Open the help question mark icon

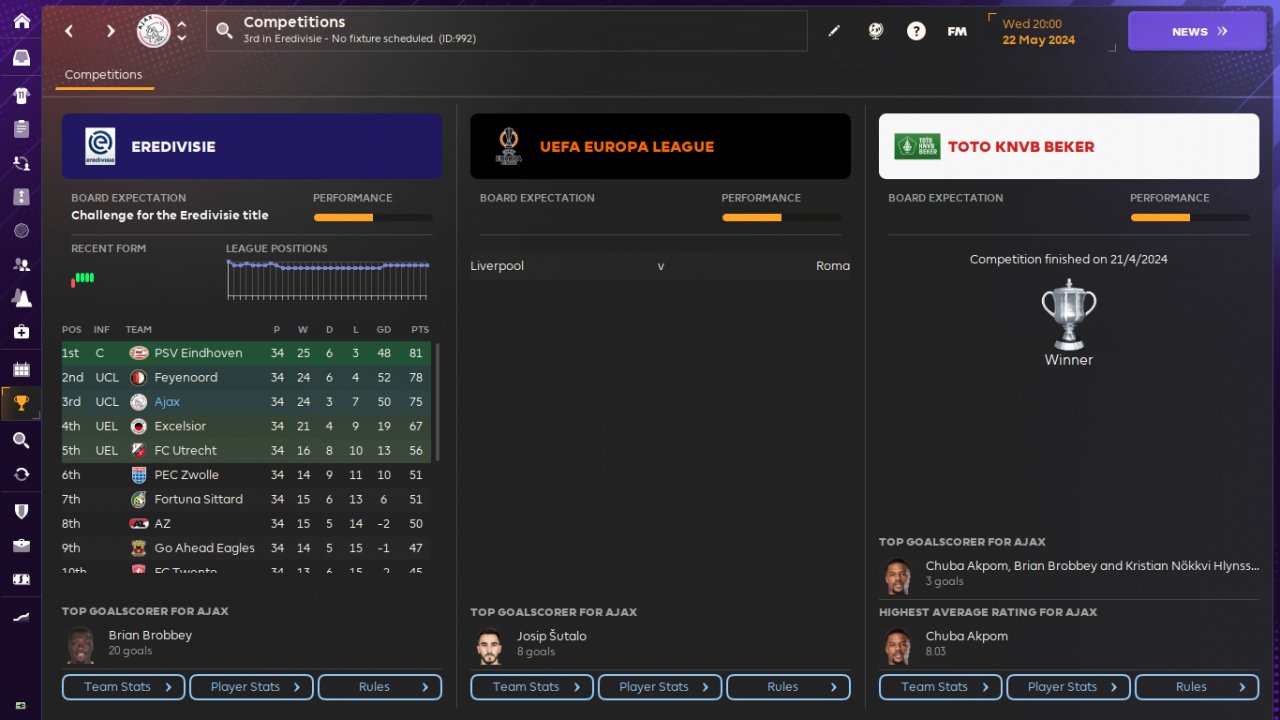(916, 31)
